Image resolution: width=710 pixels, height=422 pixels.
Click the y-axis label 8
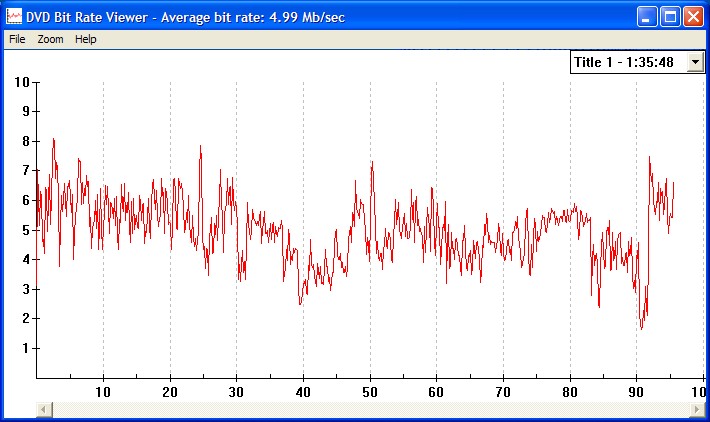[x=26, y=141]
